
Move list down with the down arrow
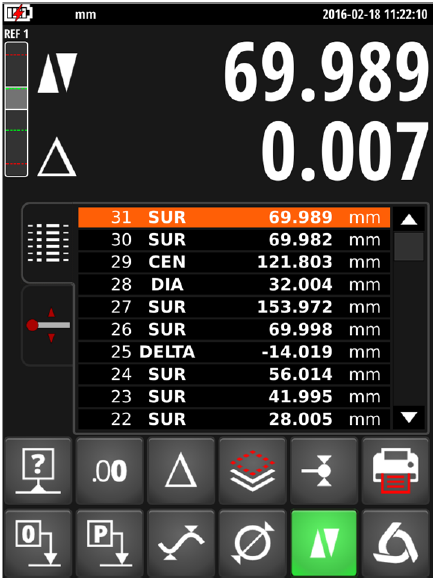pos(409,418)
